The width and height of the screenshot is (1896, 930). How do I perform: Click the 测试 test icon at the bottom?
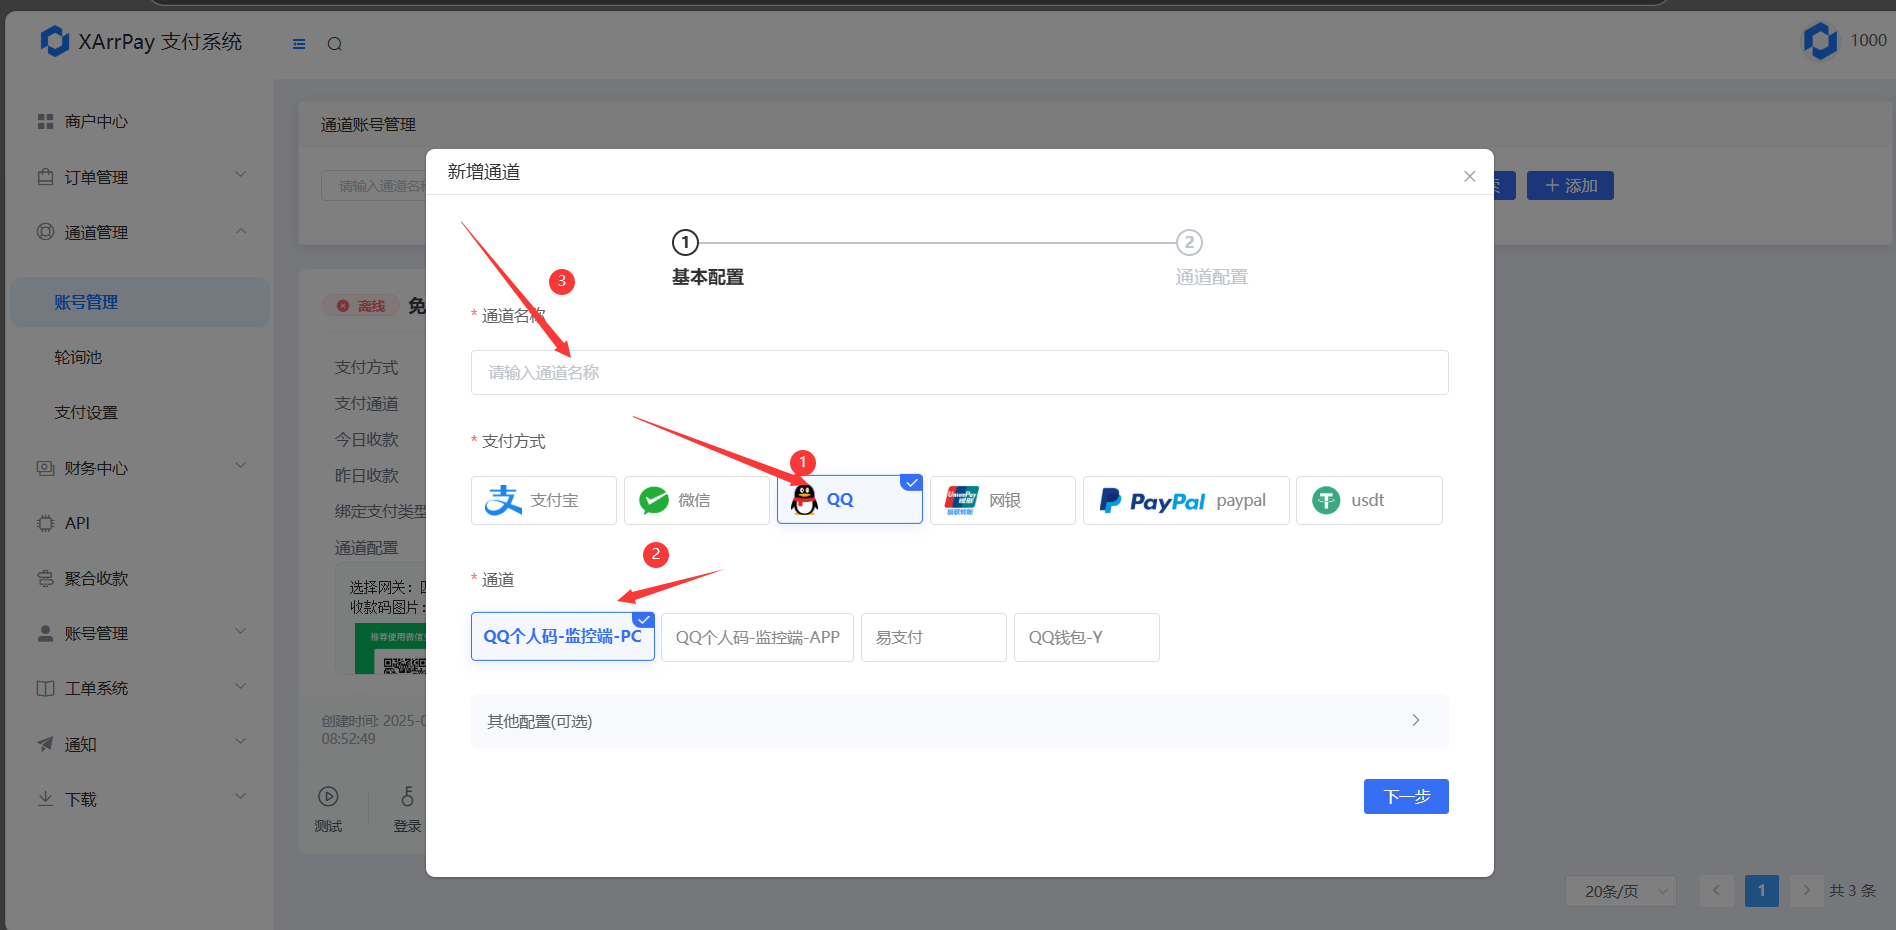point(329,795)
